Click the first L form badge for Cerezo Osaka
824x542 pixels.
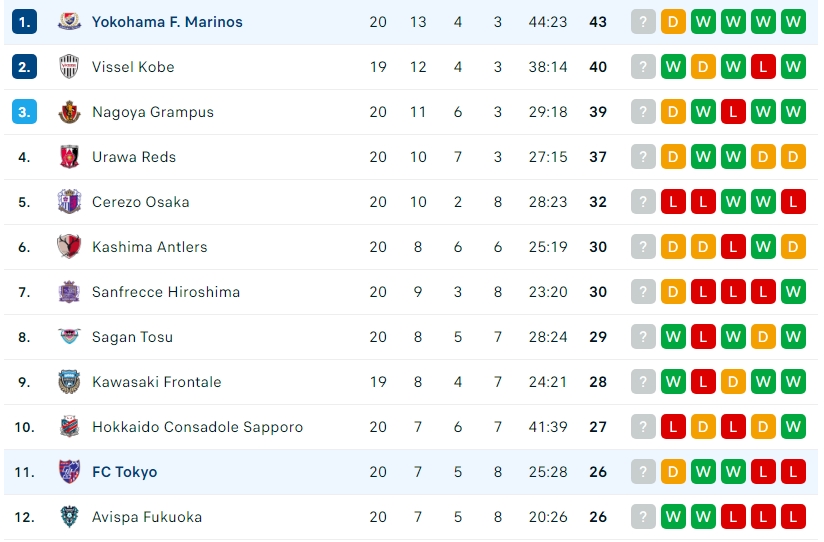(x=673, y=202)
